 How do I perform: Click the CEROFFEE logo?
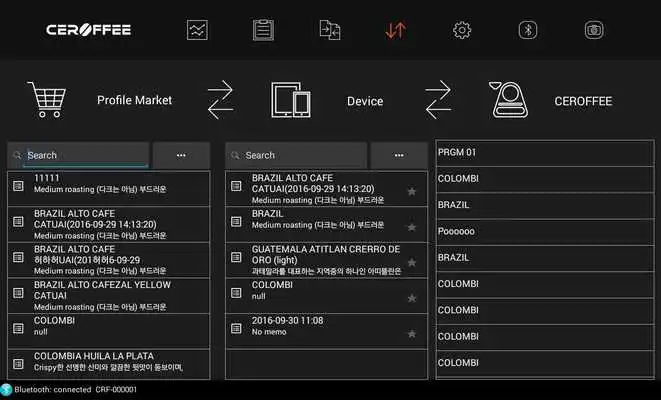(x=89, y=30)
